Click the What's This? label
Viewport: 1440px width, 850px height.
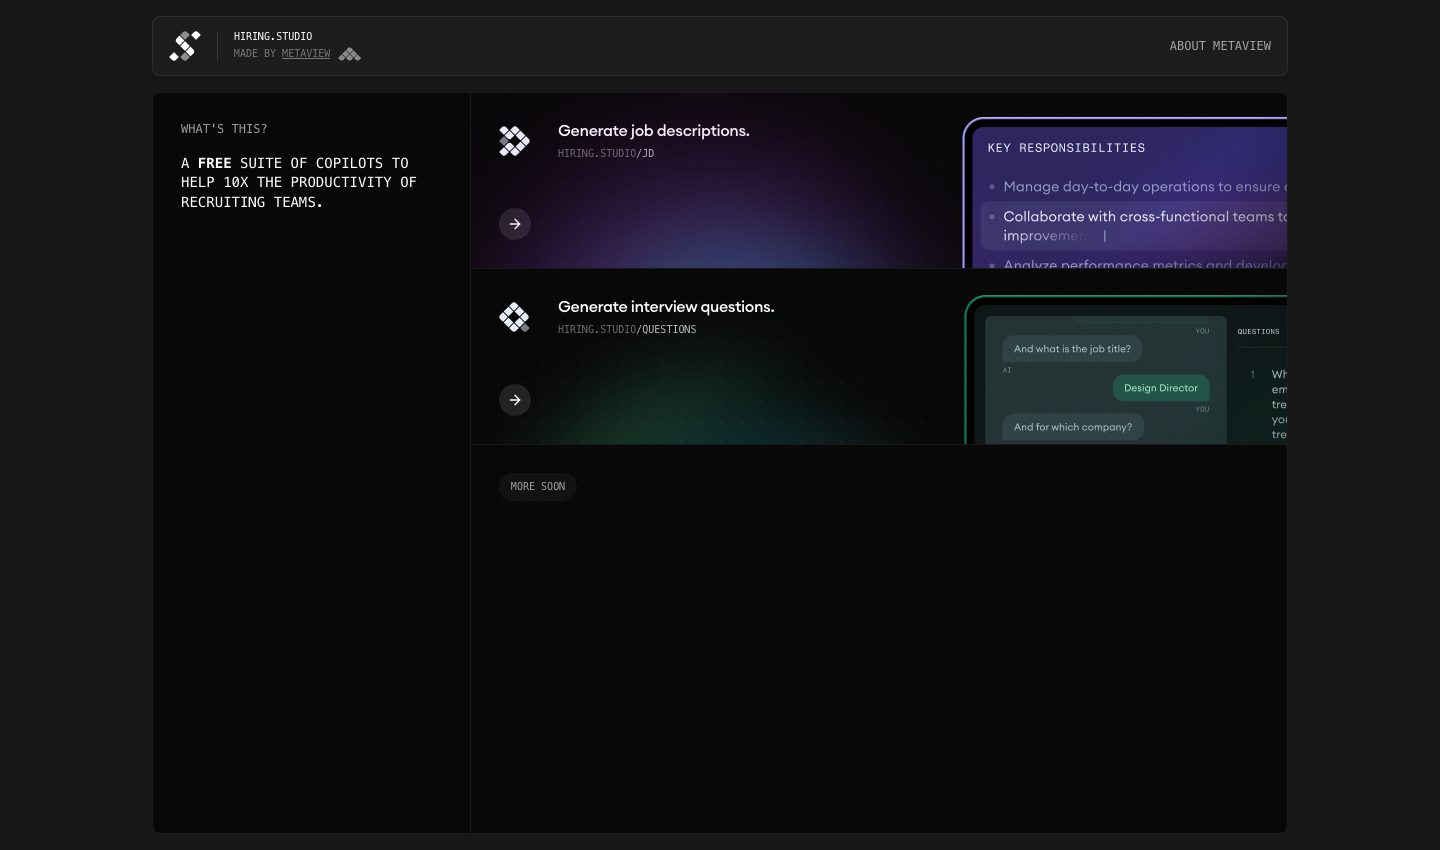[224, 129]
